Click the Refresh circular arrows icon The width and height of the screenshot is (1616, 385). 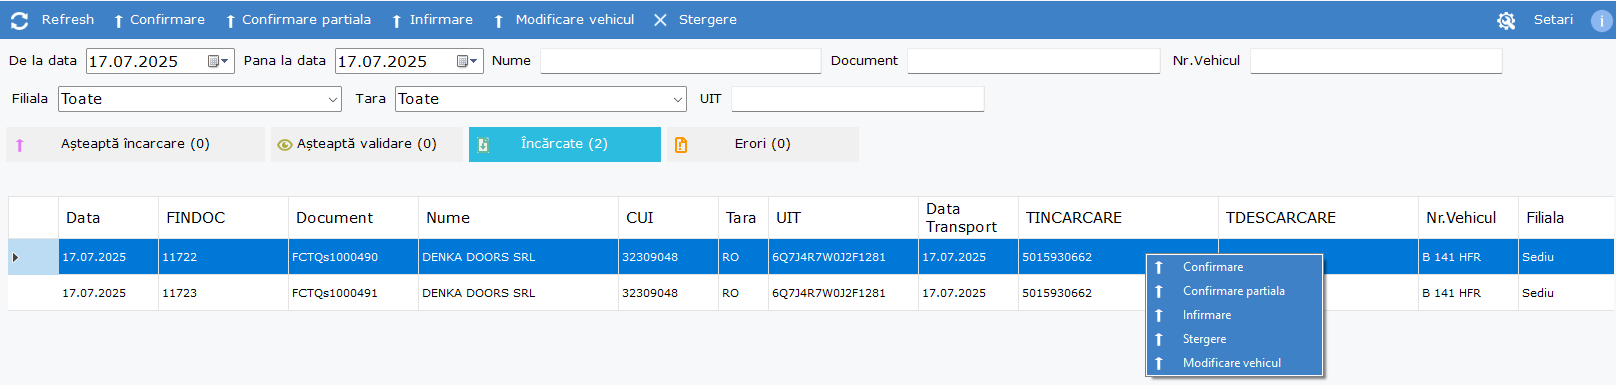coord(19,20)
